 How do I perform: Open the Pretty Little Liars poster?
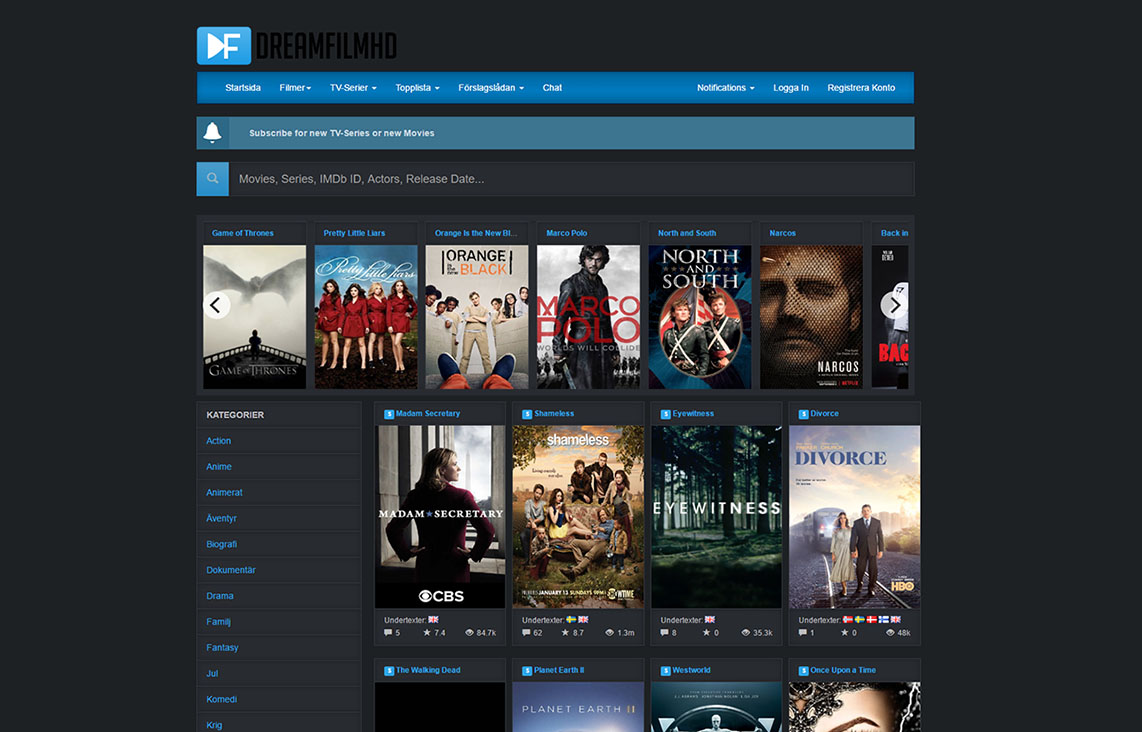point(366,317)
